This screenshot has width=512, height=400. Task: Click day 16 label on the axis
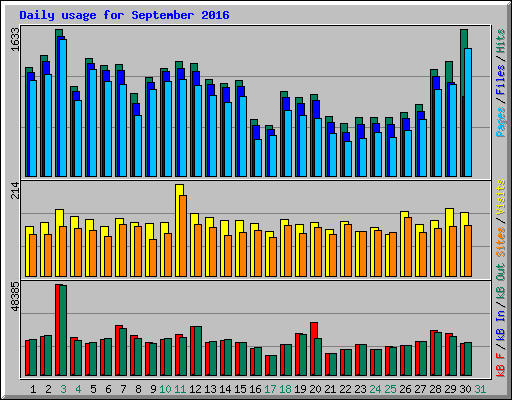tap(255, 389)
